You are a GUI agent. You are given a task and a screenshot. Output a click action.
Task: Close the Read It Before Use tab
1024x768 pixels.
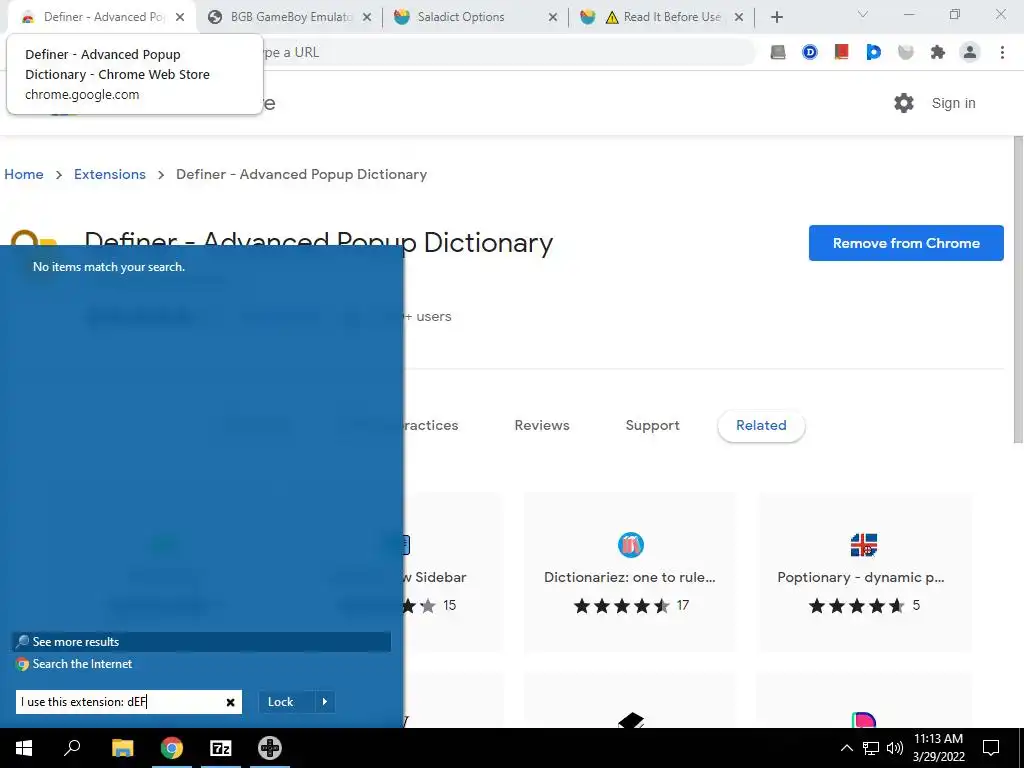(739, 18)
